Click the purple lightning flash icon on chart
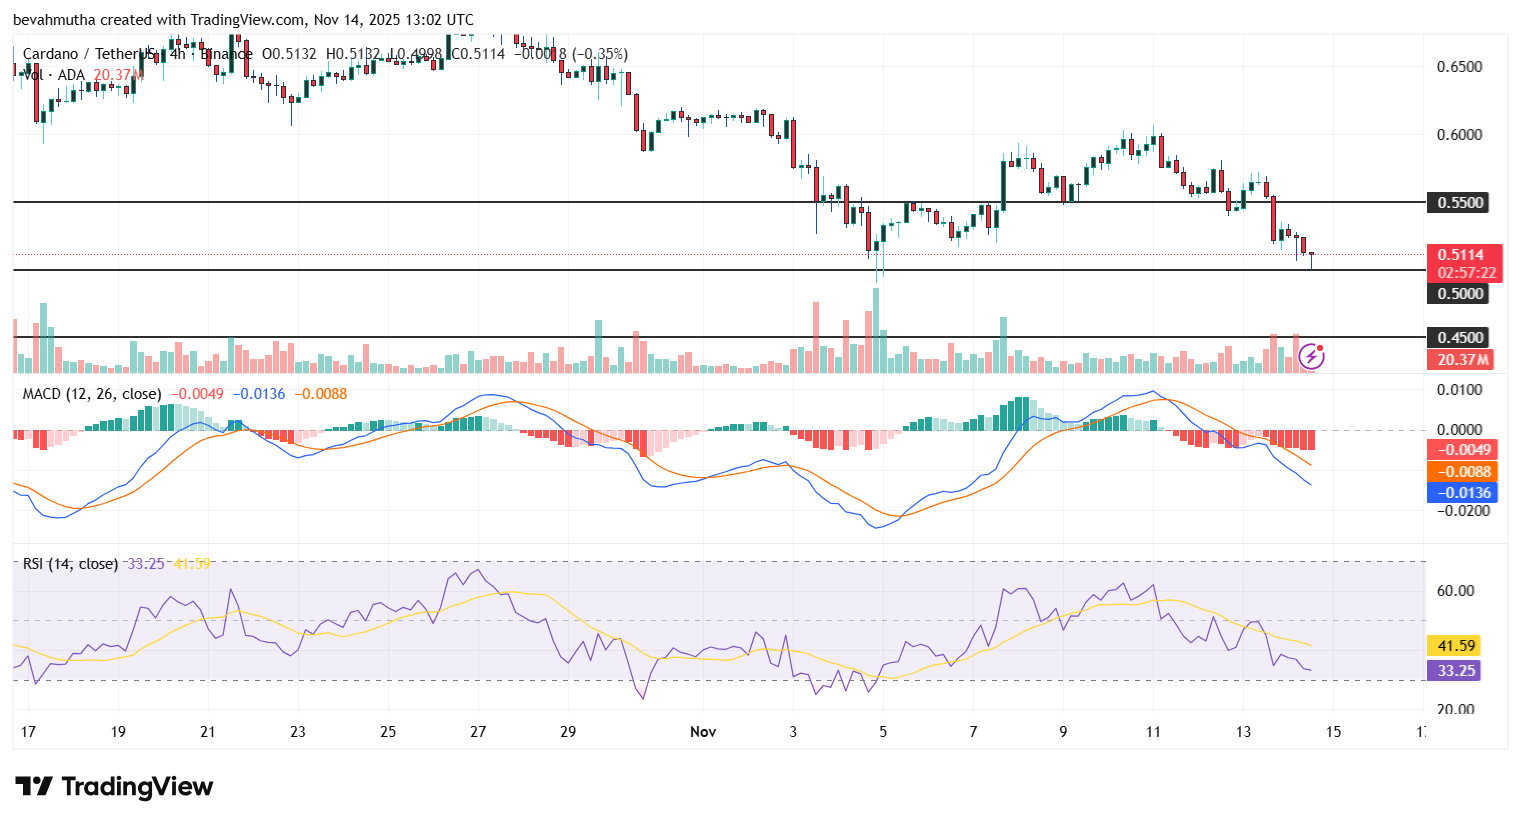 [1310, 354]
